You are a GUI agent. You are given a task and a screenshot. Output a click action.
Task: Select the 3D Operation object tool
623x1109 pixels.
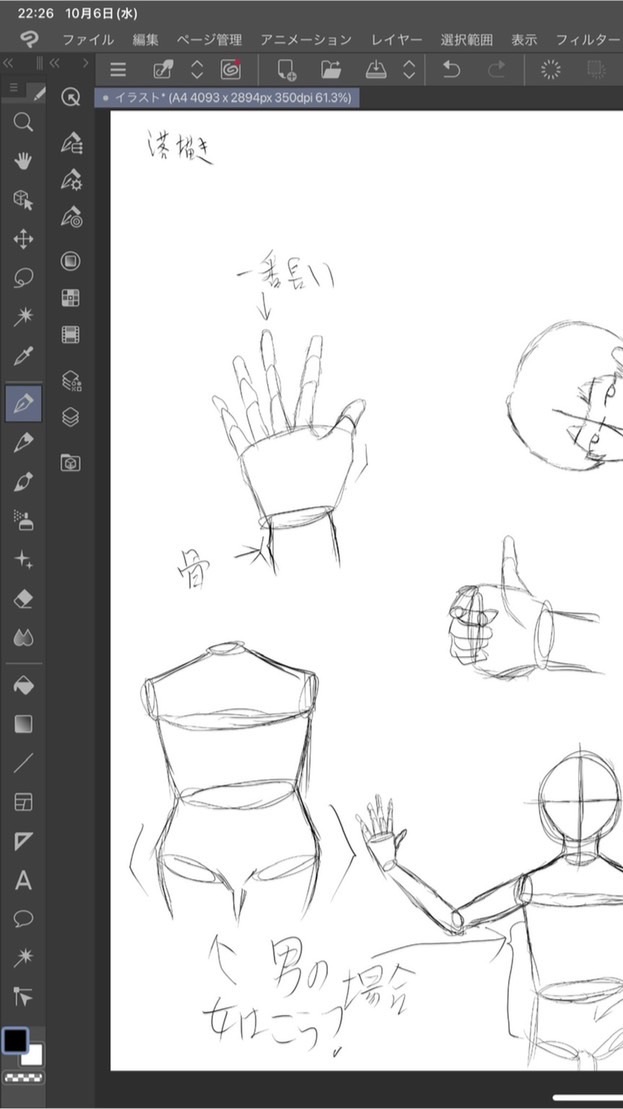[23, 200]
